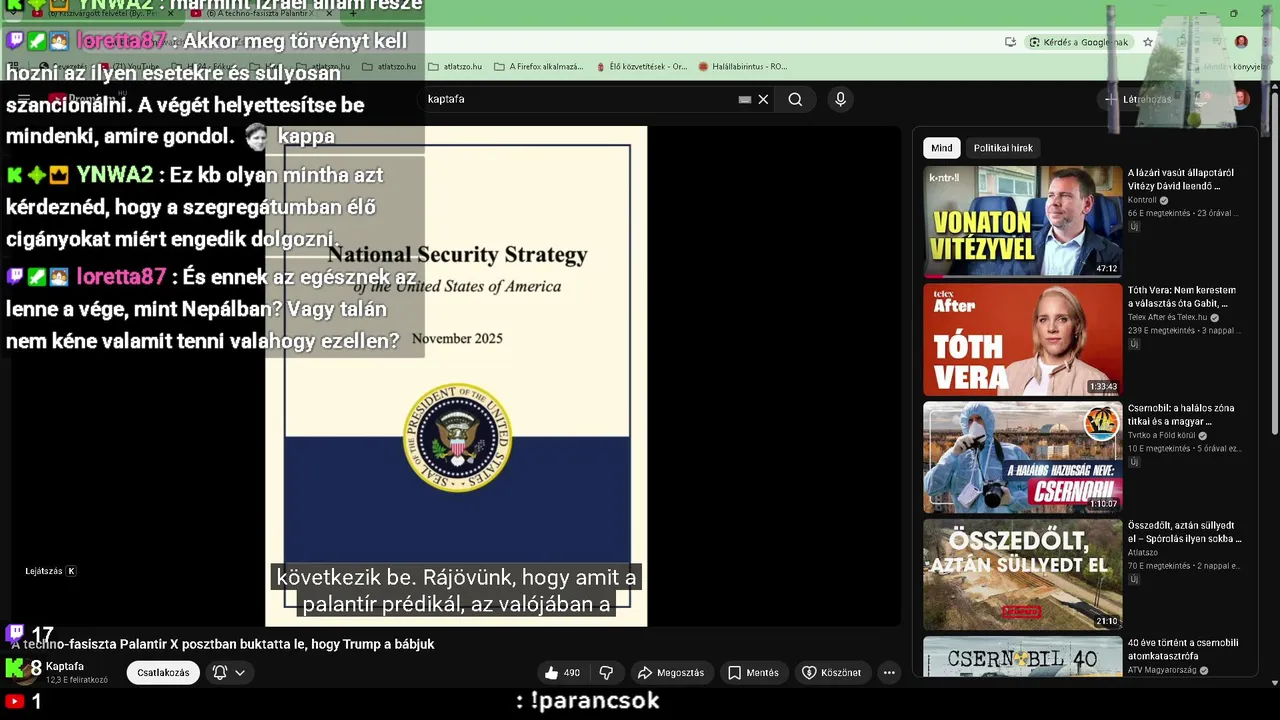
Task: Clear the 'kaptafa' search text with X
Action: [763, 99]
